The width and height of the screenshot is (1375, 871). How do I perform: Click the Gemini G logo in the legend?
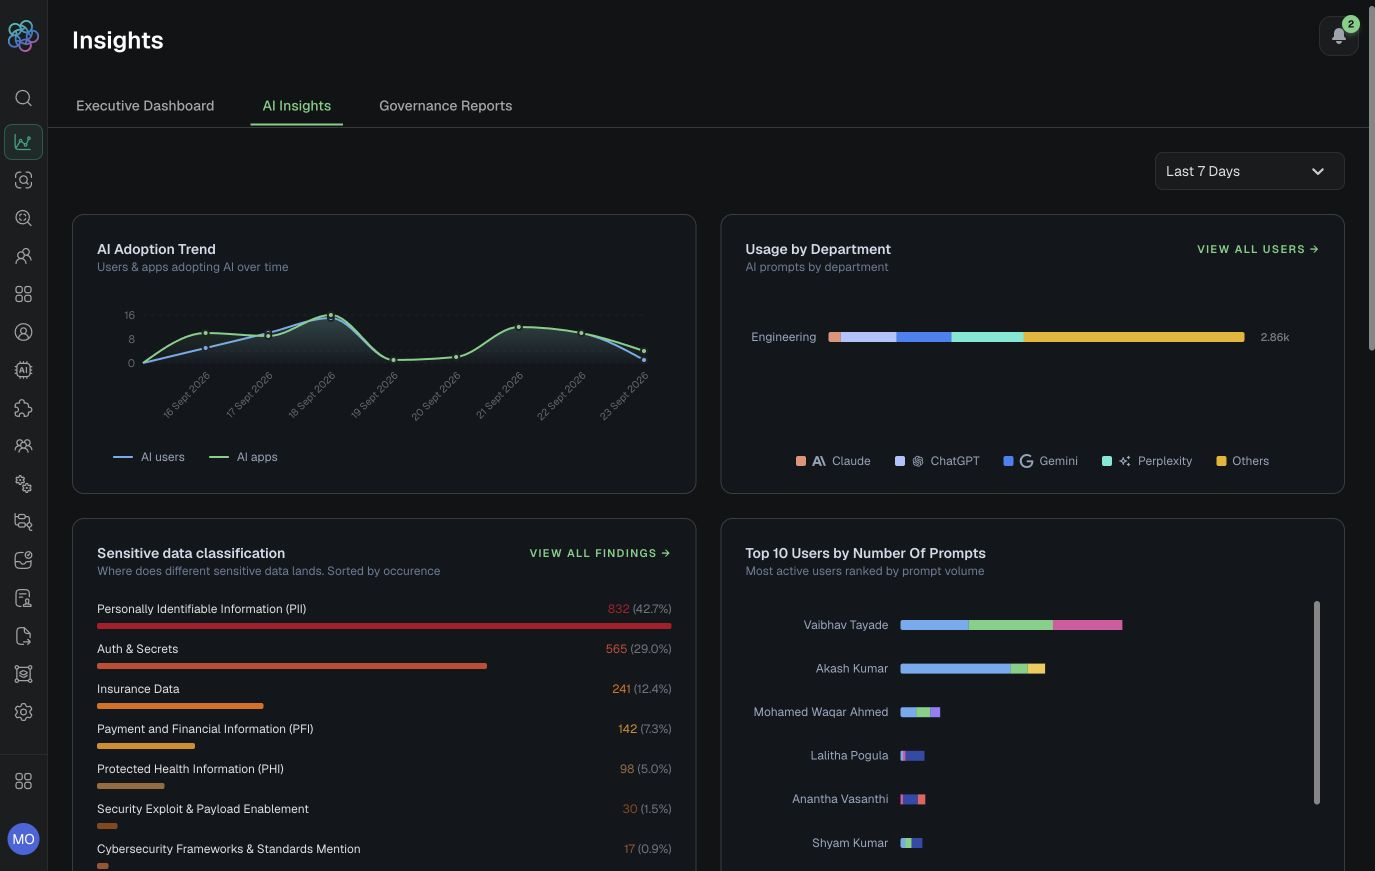[x=1026, y=461]
